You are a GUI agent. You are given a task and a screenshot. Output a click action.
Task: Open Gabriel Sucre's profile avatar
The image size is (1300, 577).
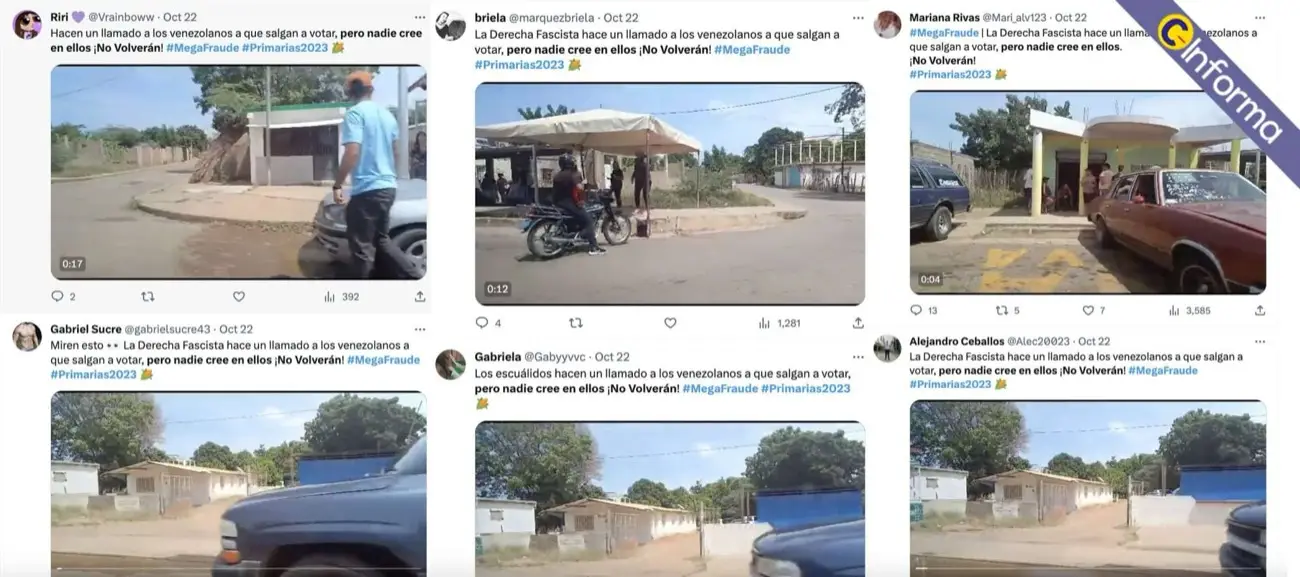(27, 336)
